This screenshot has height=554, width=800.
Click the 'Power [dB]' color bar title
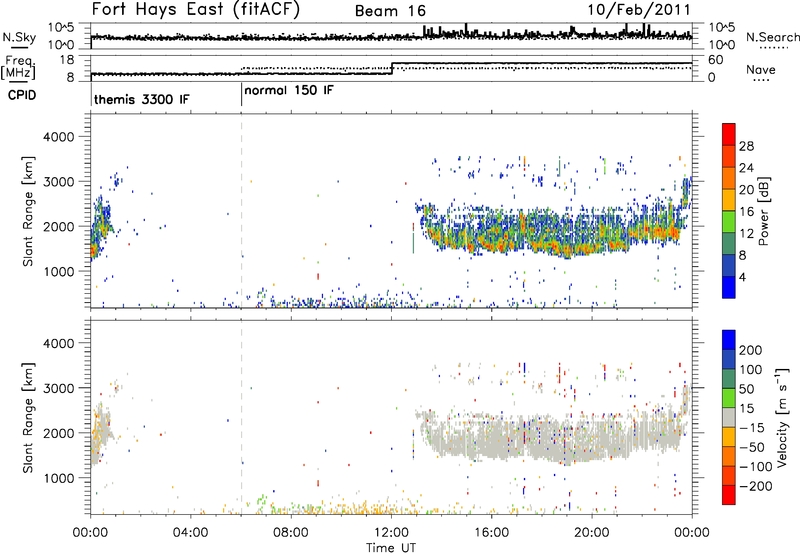(763, 211)
